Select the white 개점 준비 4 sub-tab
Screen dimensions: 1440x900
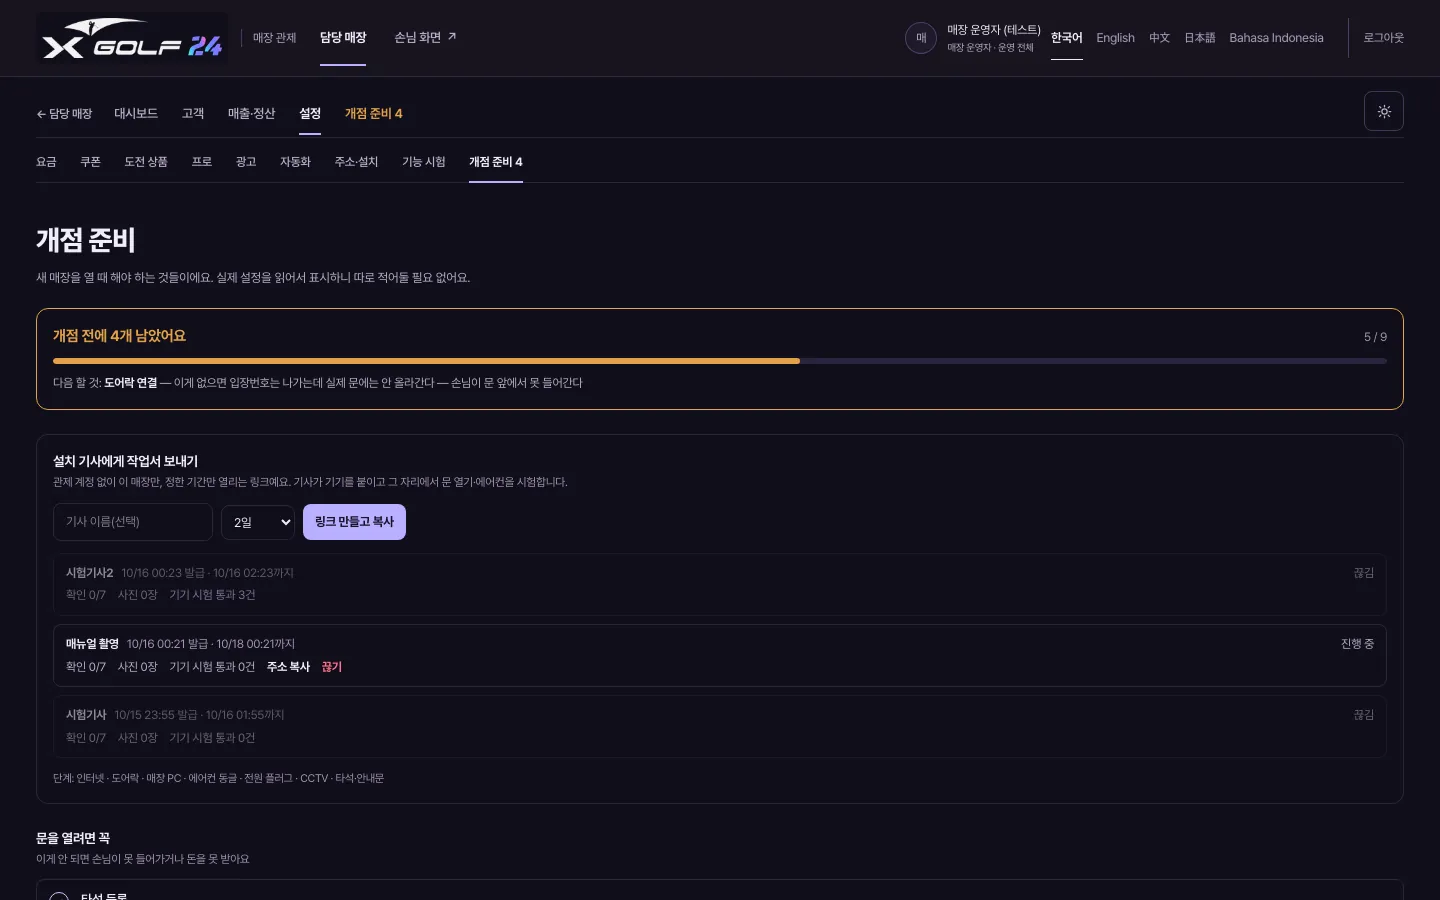496,162
